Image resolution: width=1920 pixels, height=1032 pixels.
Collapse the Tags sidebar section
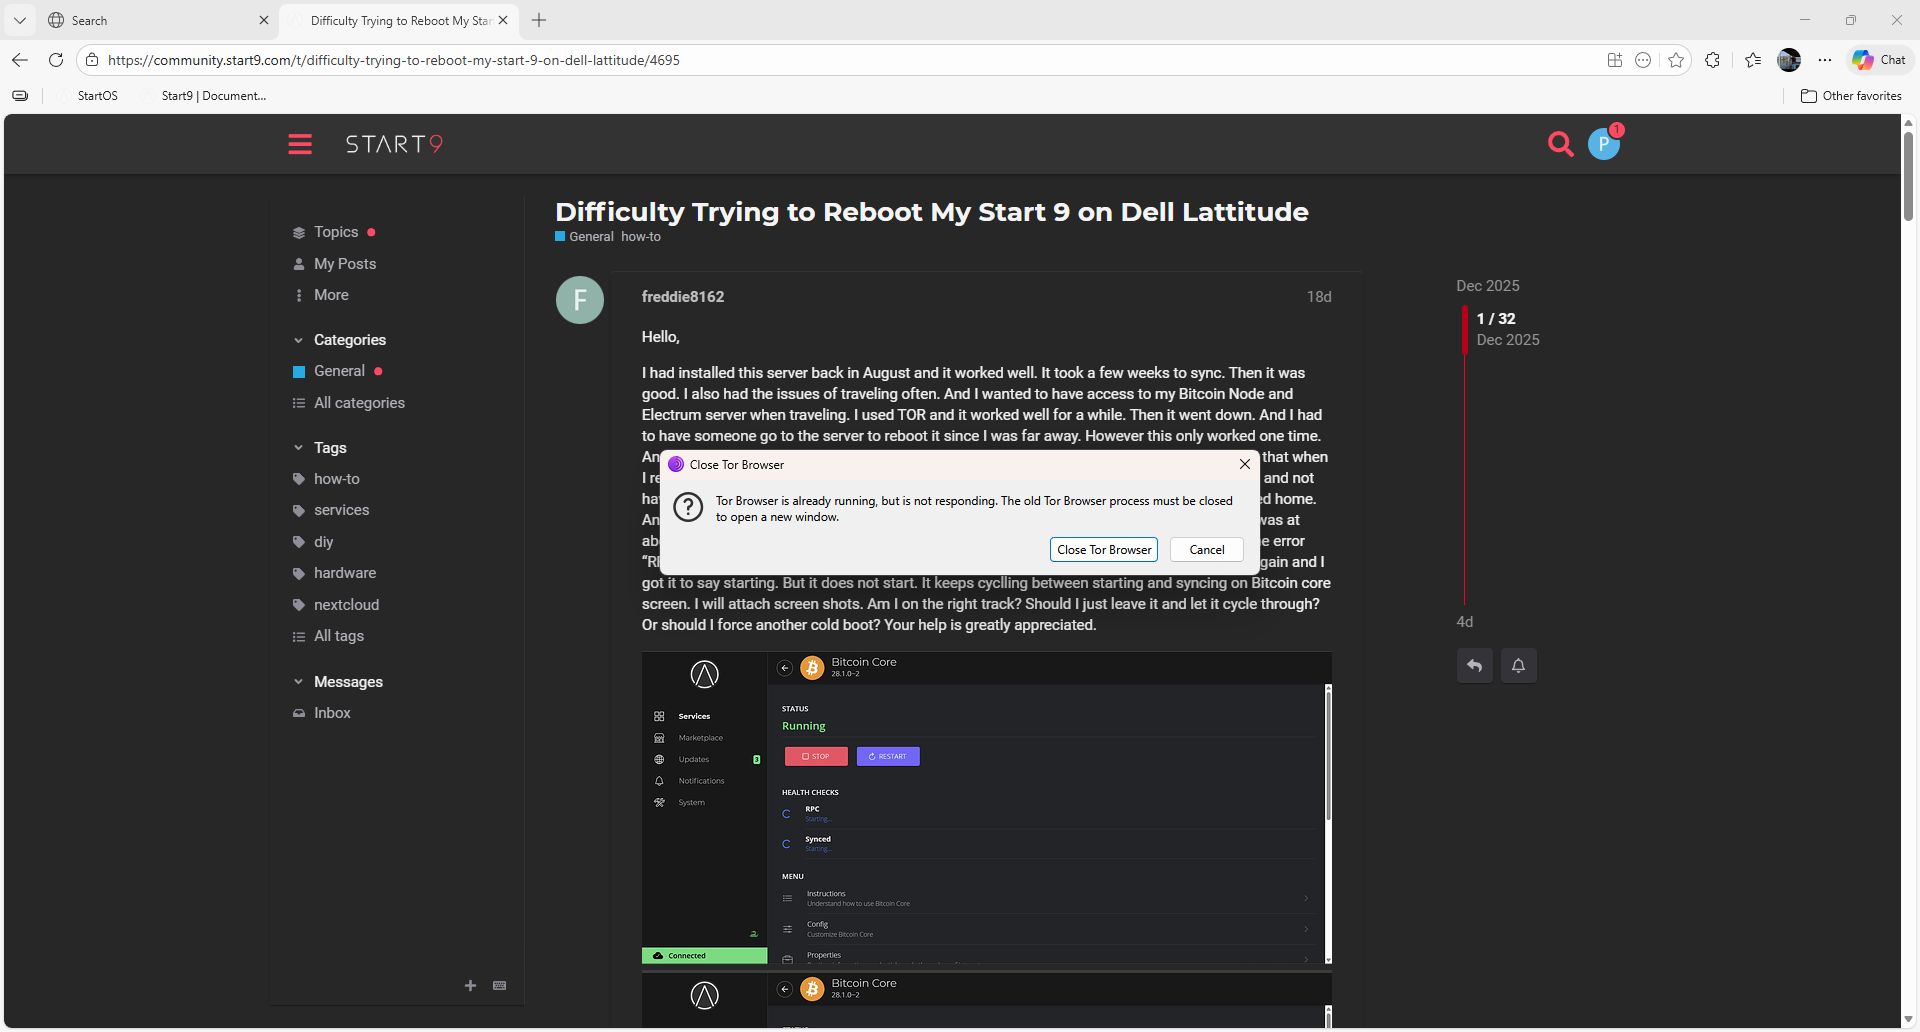pyautogui.click(x=298, y=448)
